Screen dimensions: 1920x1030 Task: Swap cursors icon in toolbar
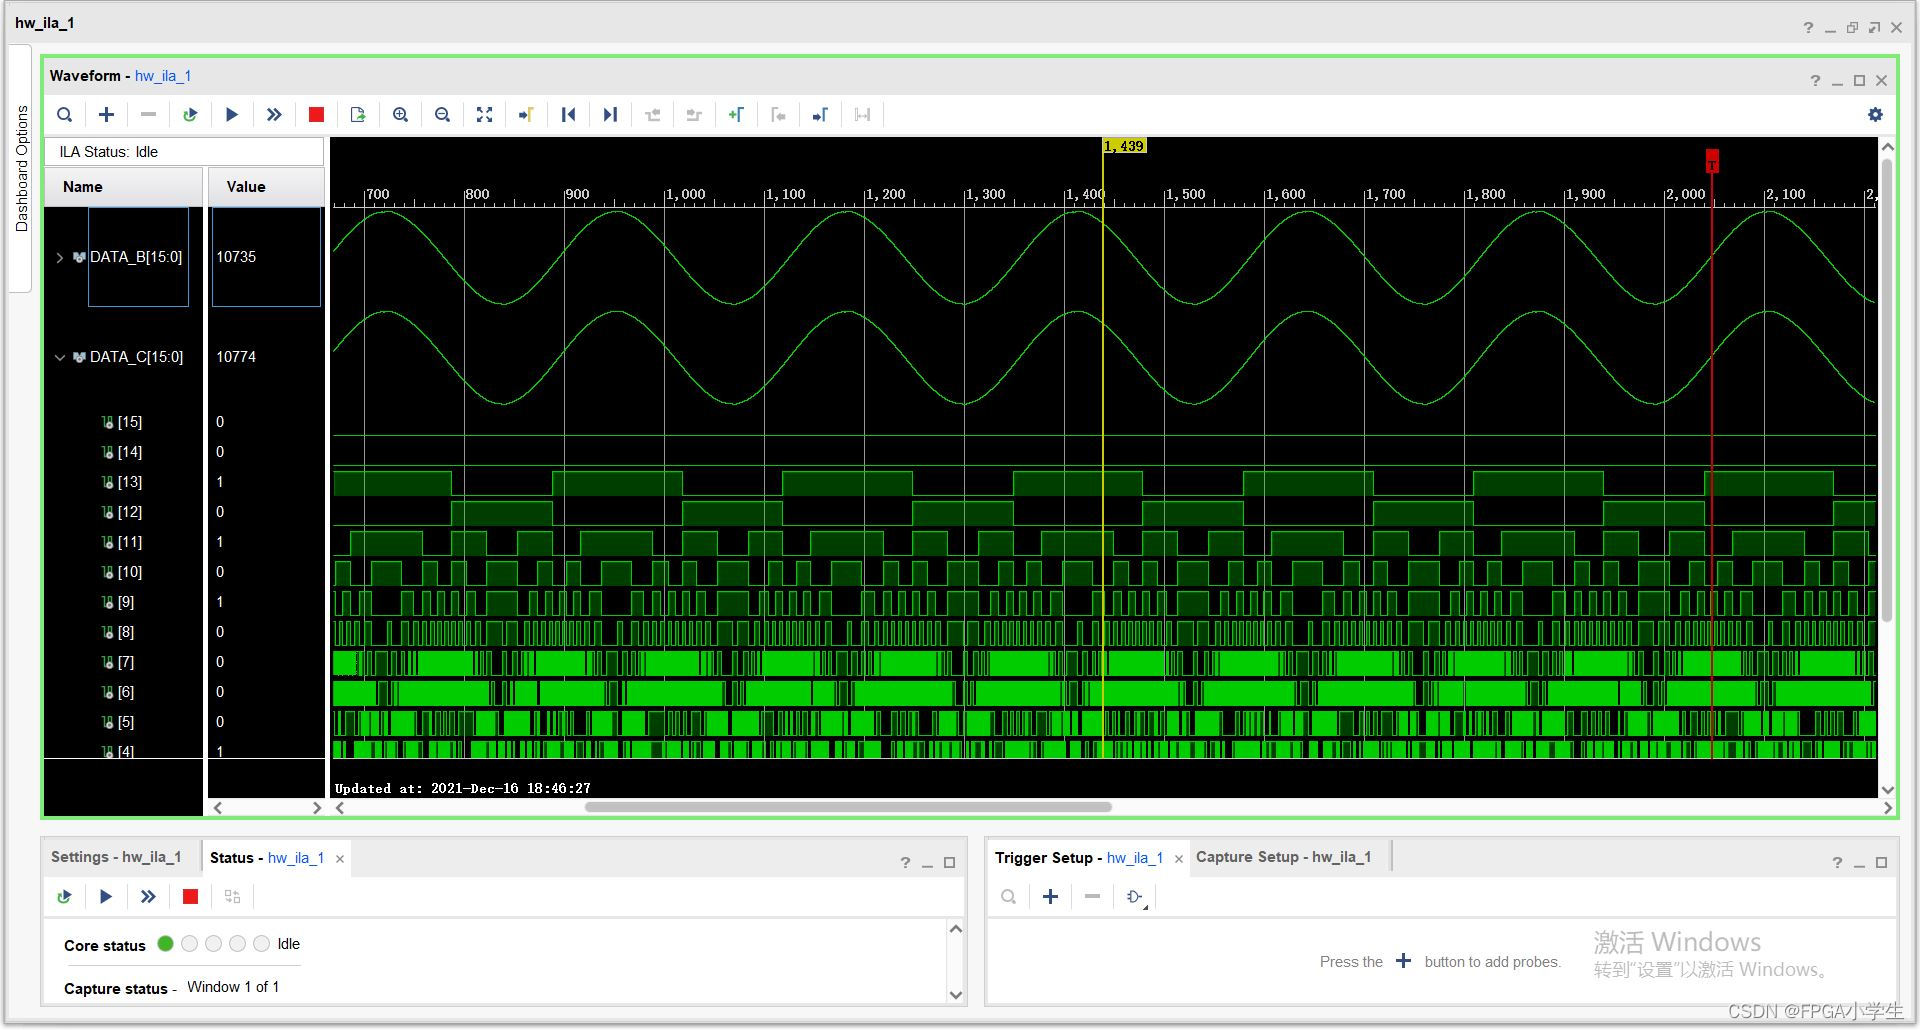(x=862, y=115)
